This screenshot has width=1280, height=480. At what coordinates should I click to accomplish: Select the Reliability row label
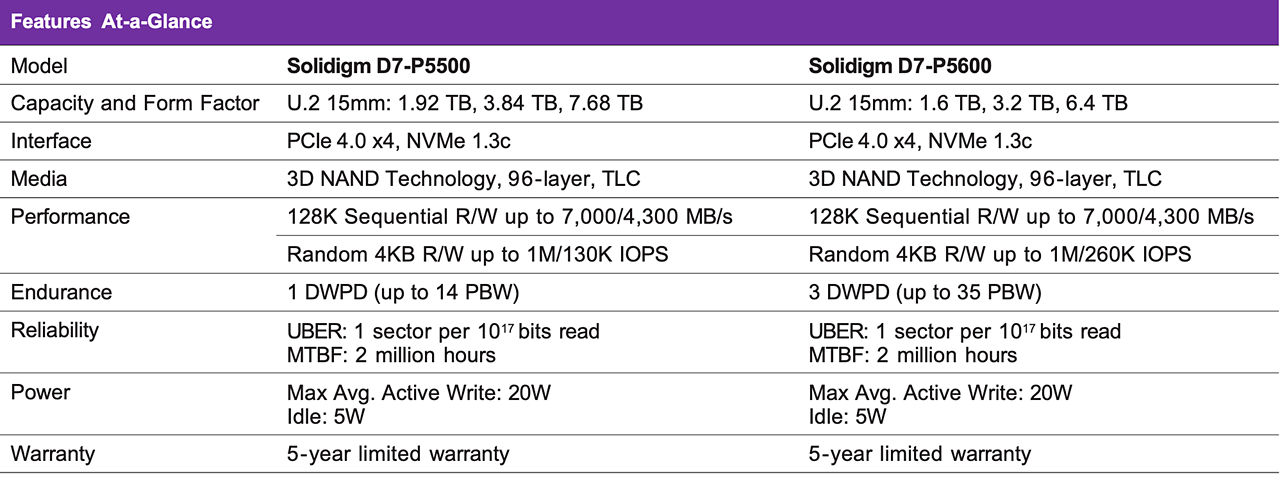56,330
